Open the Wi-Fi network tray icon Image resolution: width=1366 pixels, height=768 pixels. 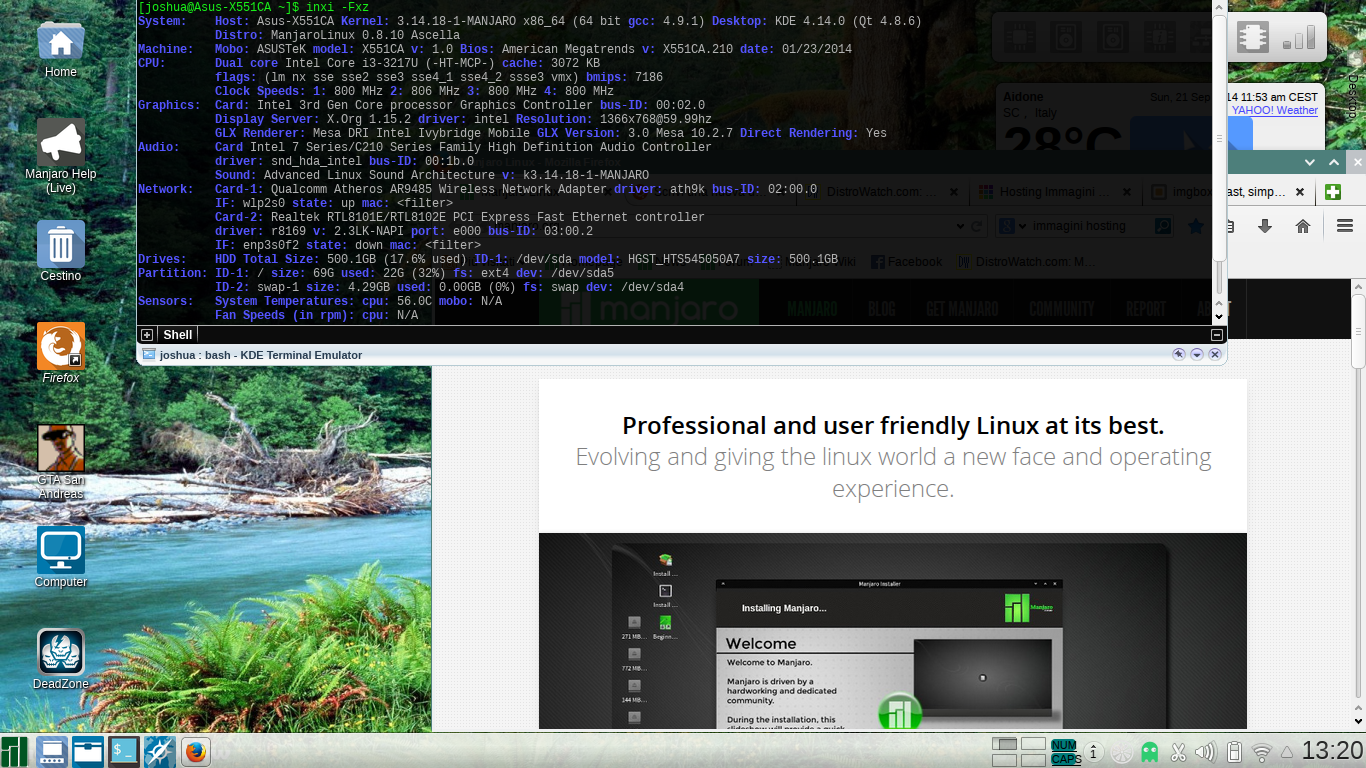pos(1262,752)
